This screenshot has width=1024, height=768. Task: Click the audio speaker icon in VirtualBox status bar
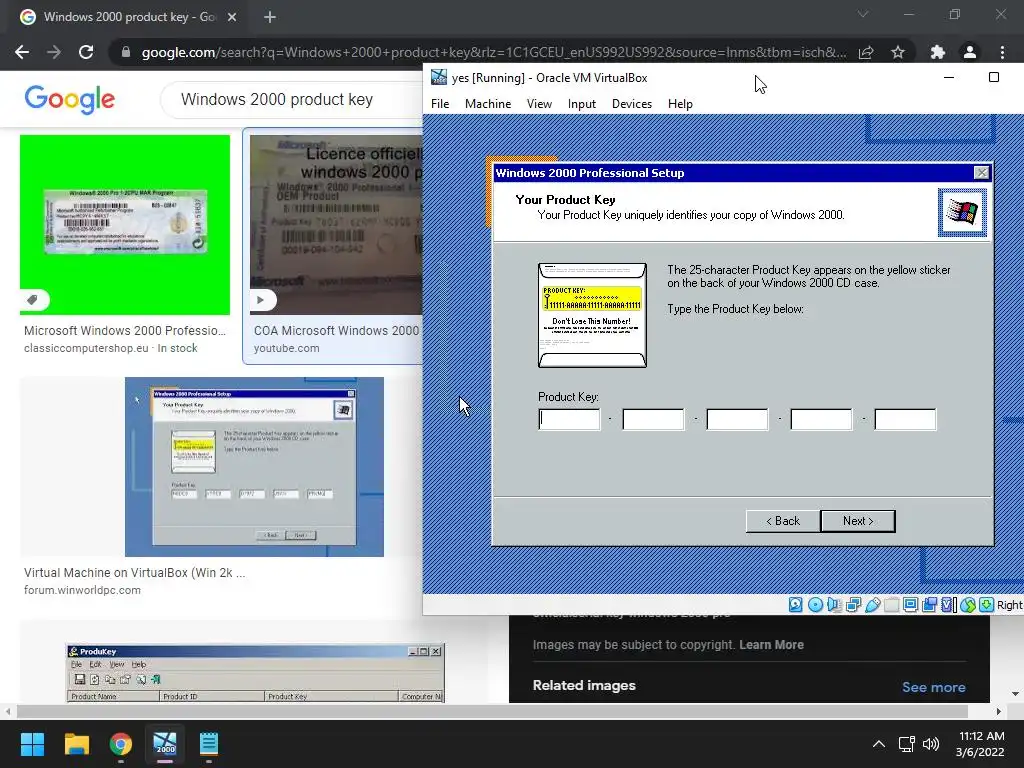[x=834, y=605]
